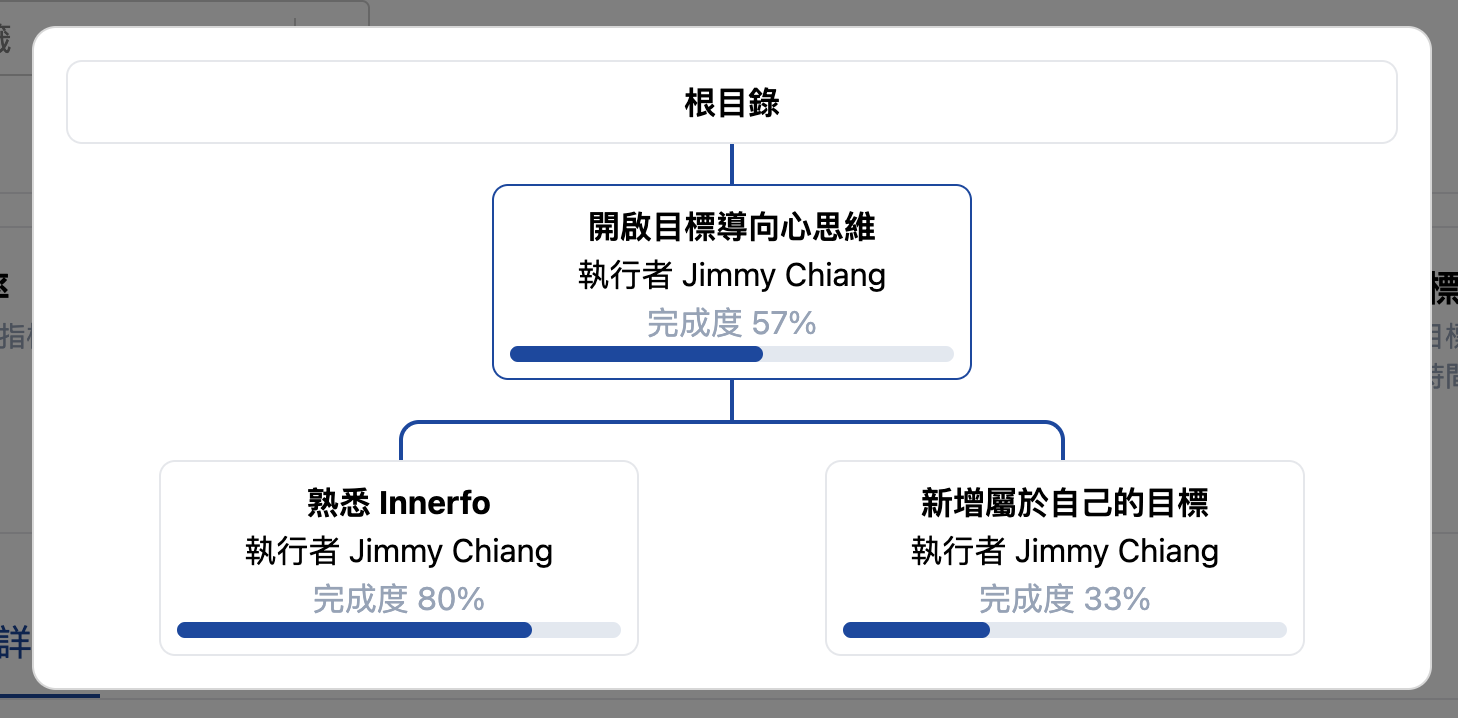Click the 新增屬於自己的目標 title text
This screenshot has width=1458, height=718.
(1065, 503)
